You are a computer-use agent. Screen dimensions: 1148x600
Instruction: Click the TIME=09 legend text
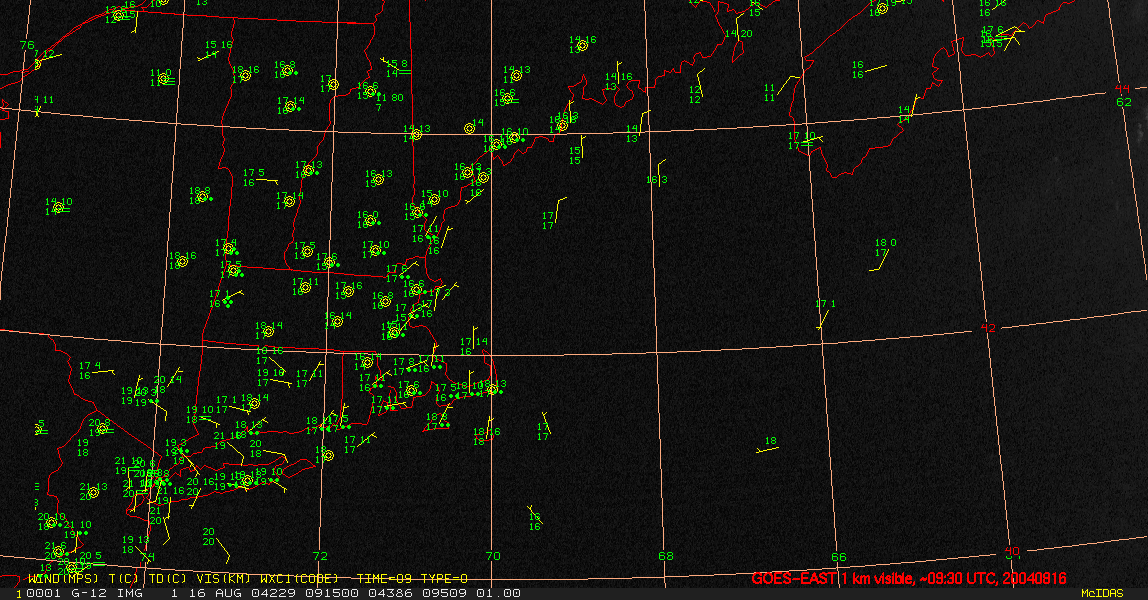pyautogui.click(x=384, y=579)
